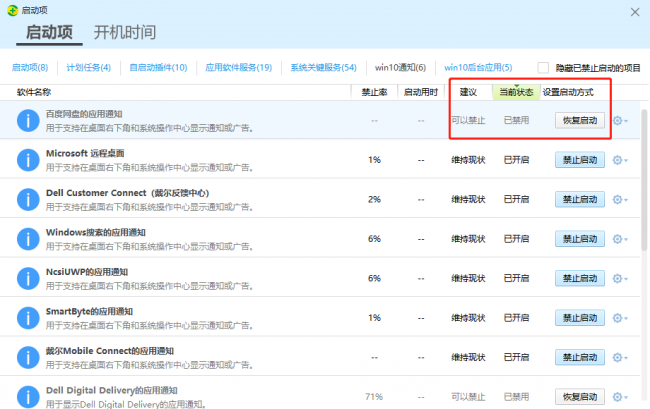Screen dimensions: 650x409
Task: Click 禁止启动 for 戴尔Mobile Connect的应用通知
Action: pyautogui.click(x=580, y=357)
